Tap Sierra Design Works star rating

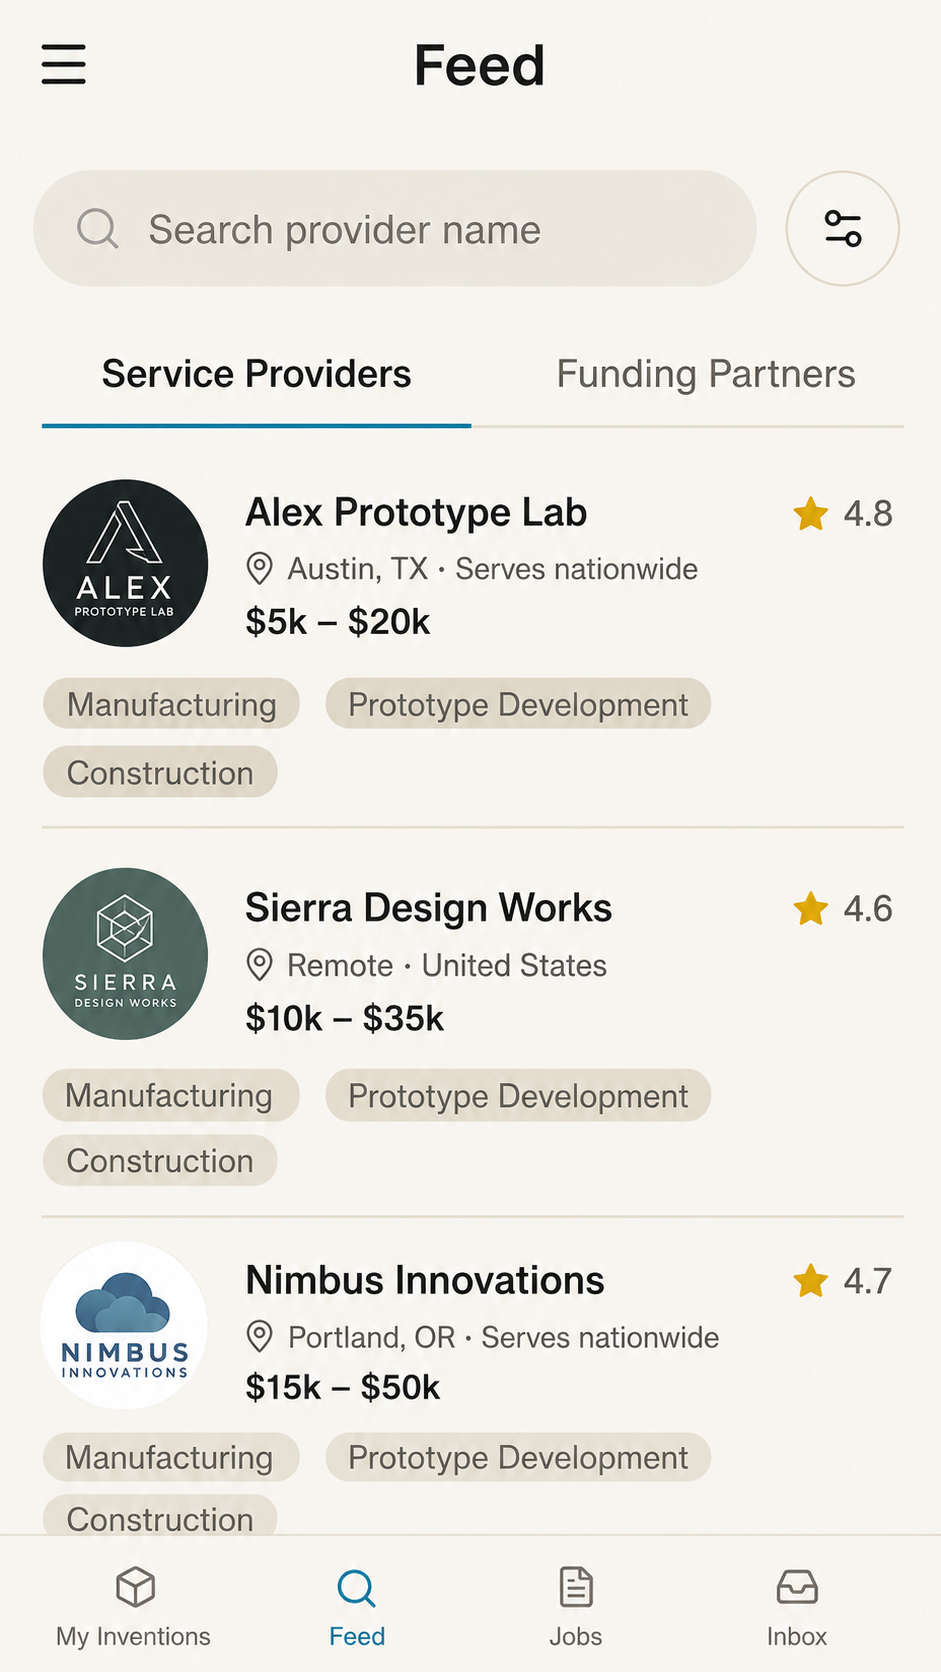[x=842, y=909]
